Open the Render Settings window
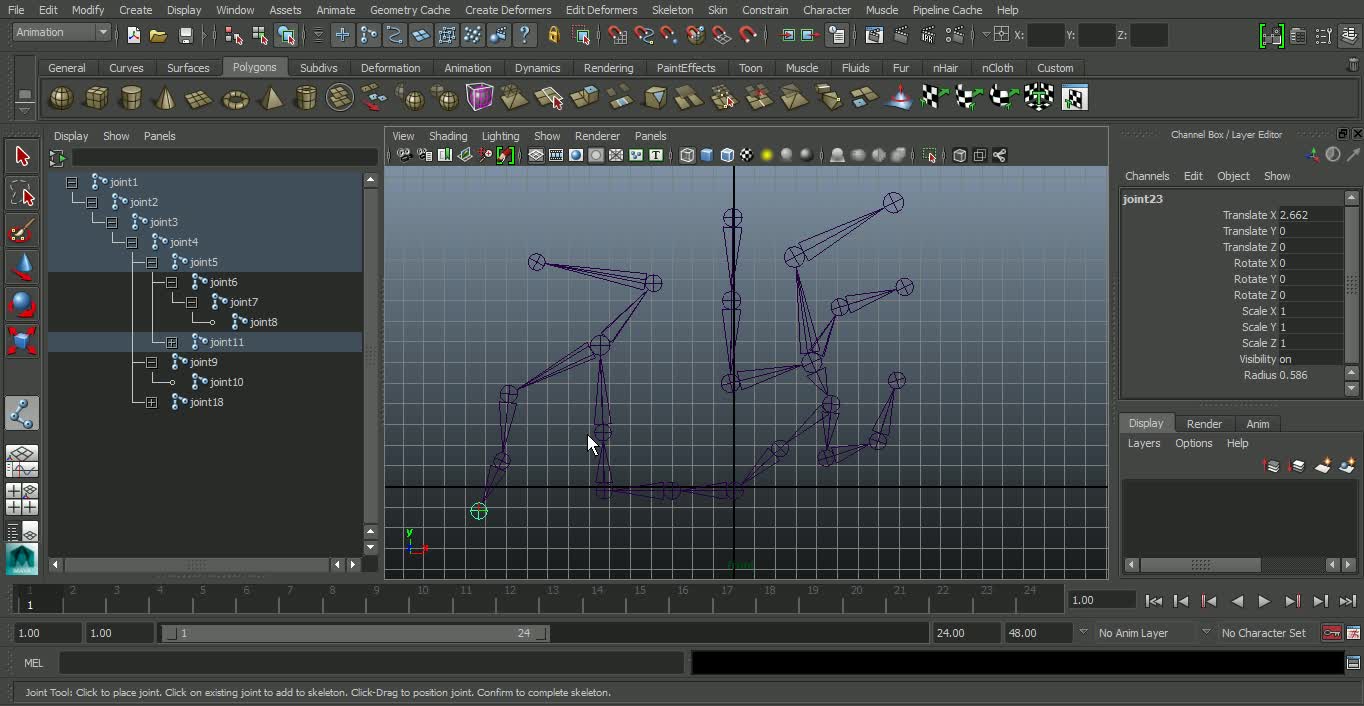The height and width of the screenshot is (706, 1364). pyautogui.click(x=955, y=35)
